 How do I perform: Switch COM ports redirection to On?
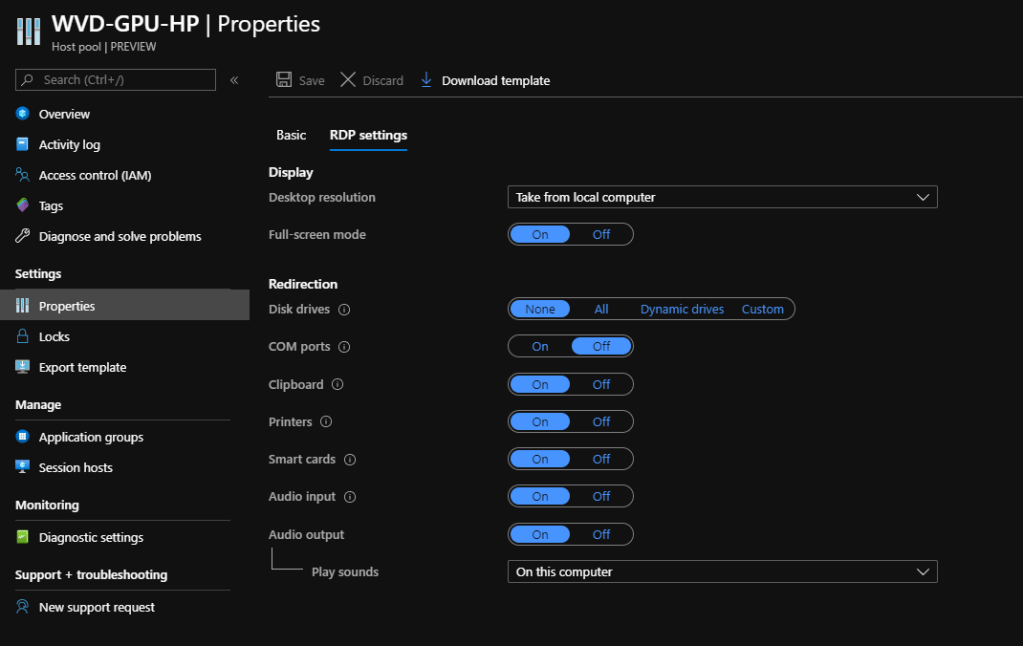coord(540,347)
